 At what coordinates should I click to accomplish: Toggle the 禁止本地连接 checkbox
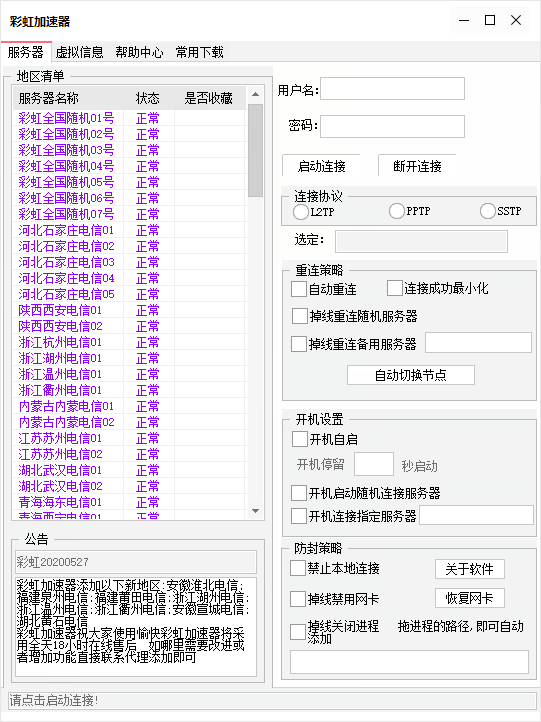(x=298, y=568)
